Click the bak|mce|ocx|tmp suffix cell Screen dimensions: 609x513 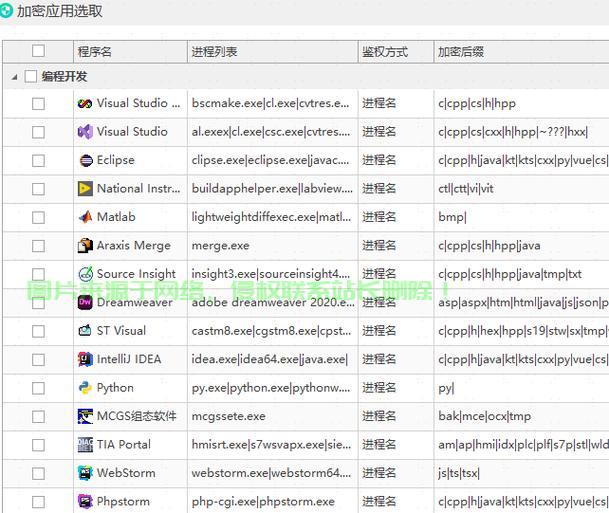tap(521, 416)
